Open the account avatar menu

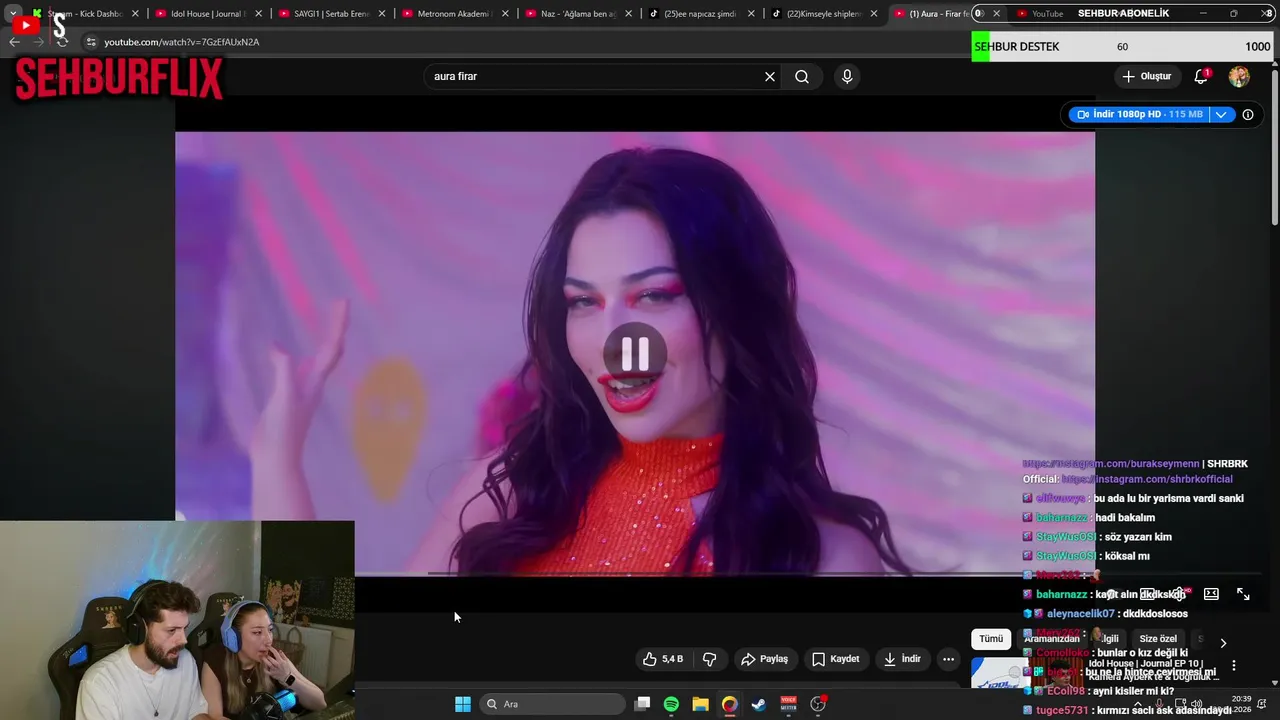pos(1239,77)
